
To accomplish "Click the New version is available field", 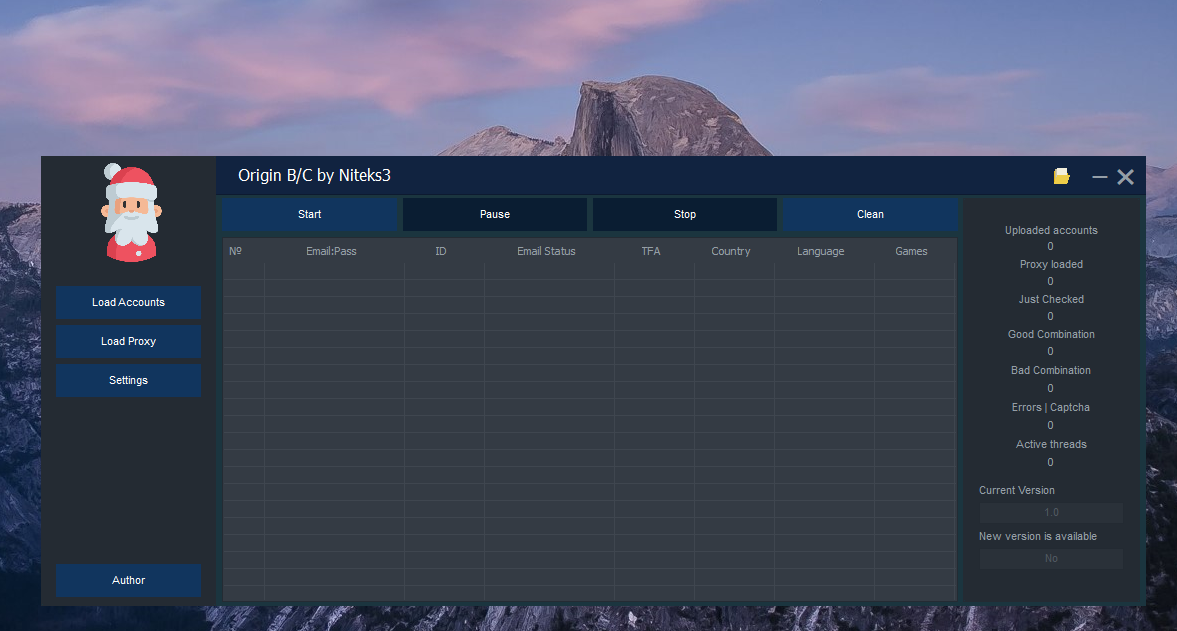I will point(1051,558).
